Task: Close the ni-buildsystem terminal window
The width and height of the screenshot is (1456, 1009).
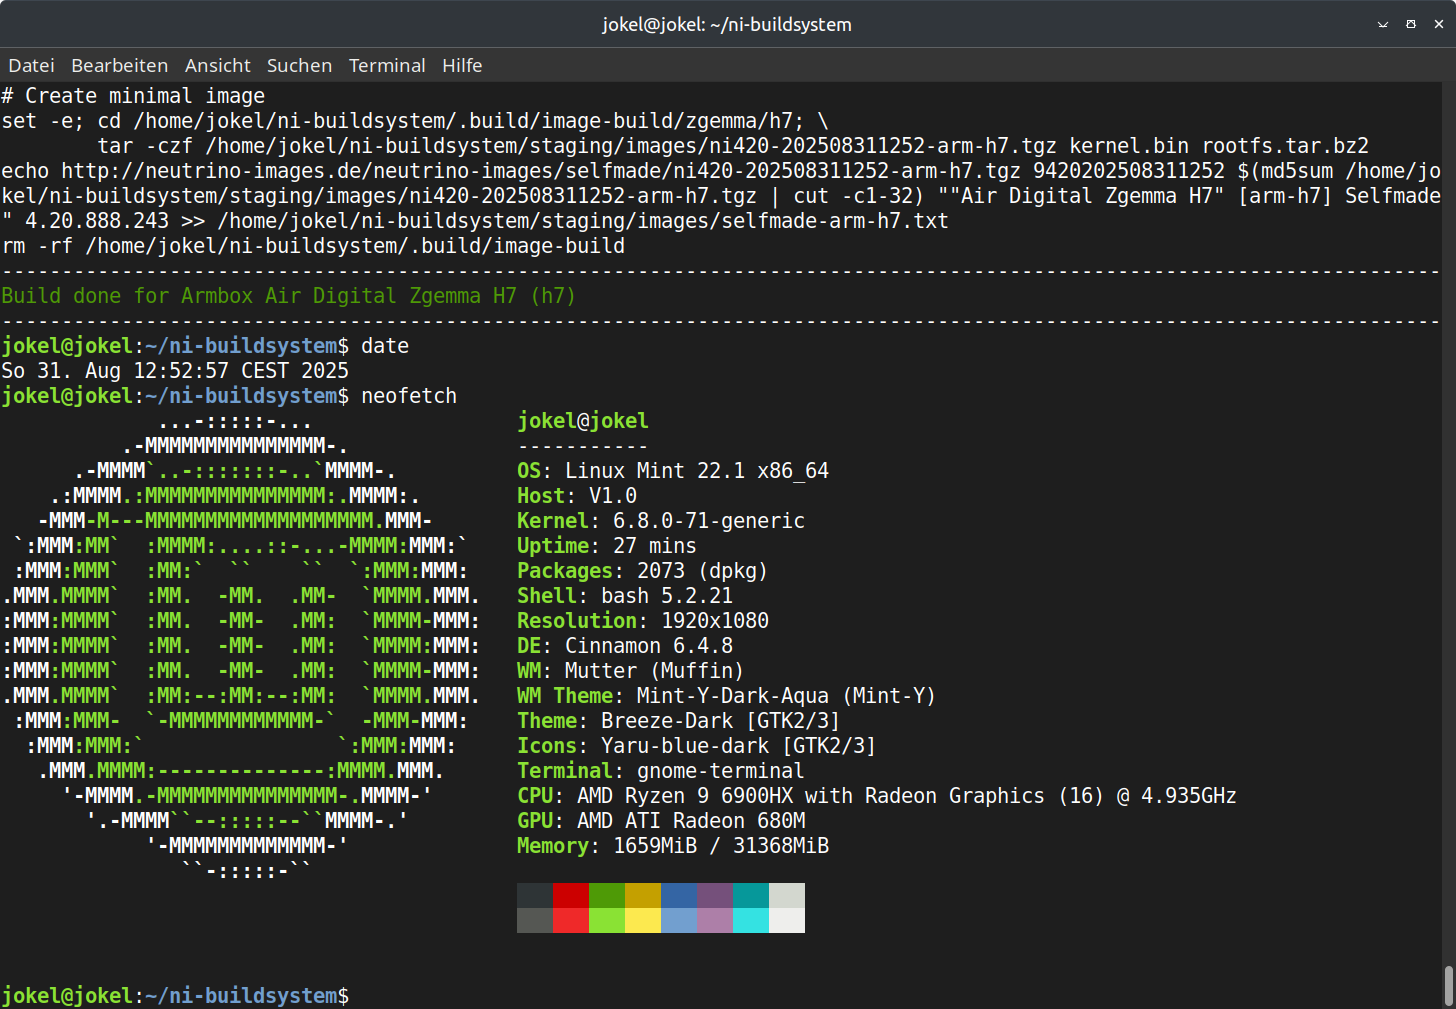Action: pyautogui.click(x=1439, y=24)
